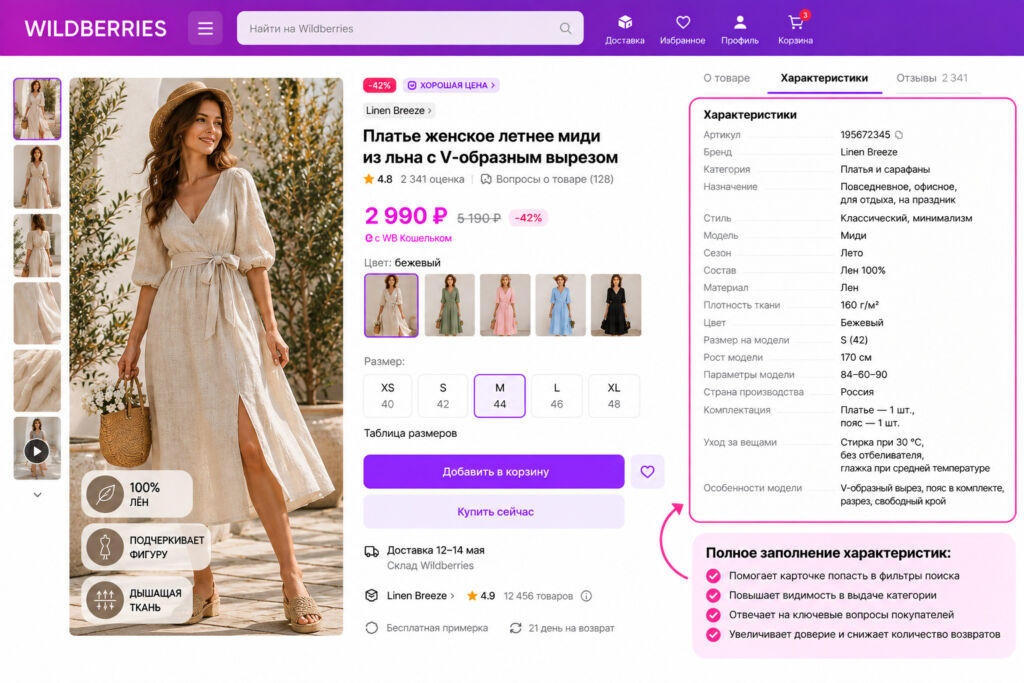1024x683 pixels.
Task: Open the Корзина cart icon
Action: (x=795, y=29)
